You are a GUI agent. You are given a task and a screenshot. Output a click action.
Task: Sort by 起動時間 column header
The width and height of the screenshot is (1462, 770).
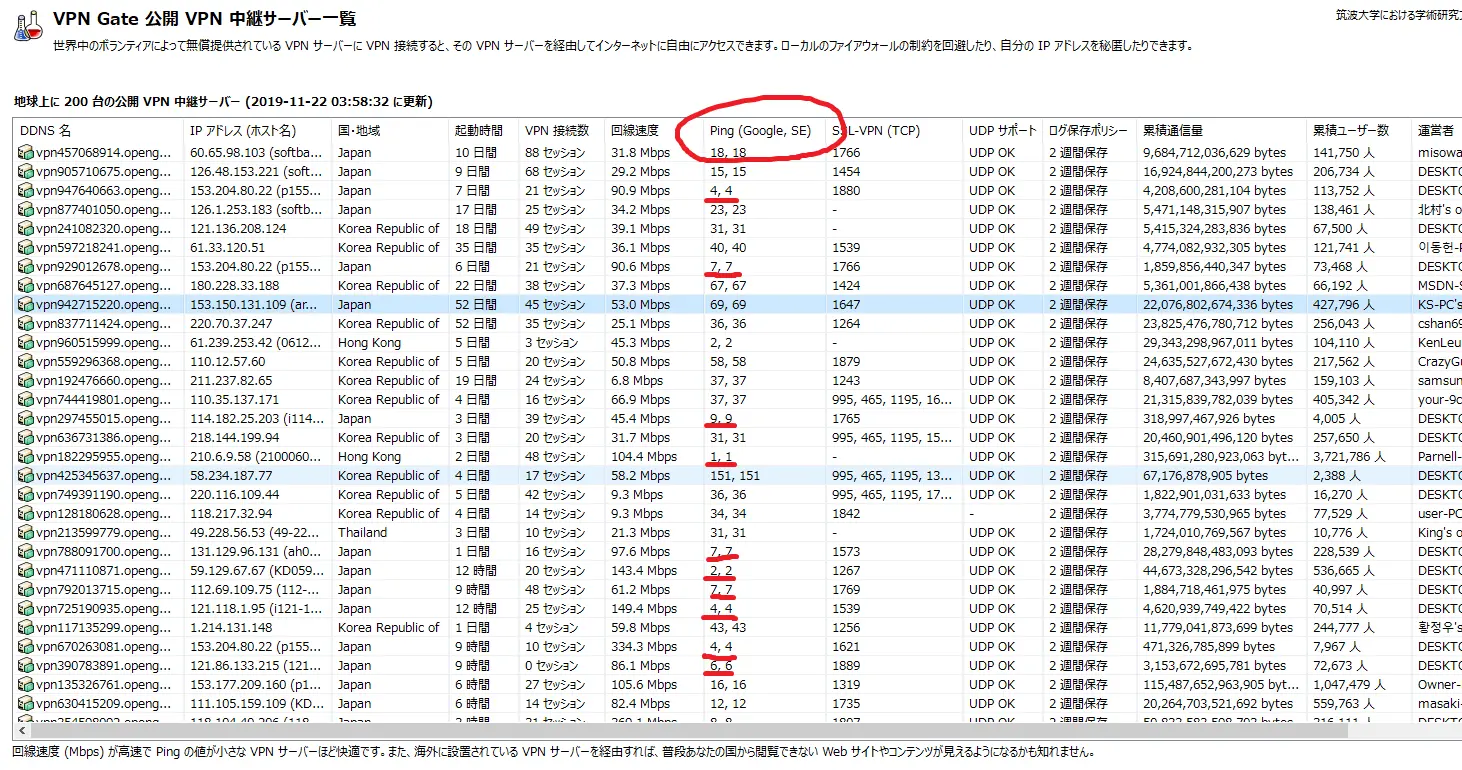pyautogui.click(x=480, y=131)
